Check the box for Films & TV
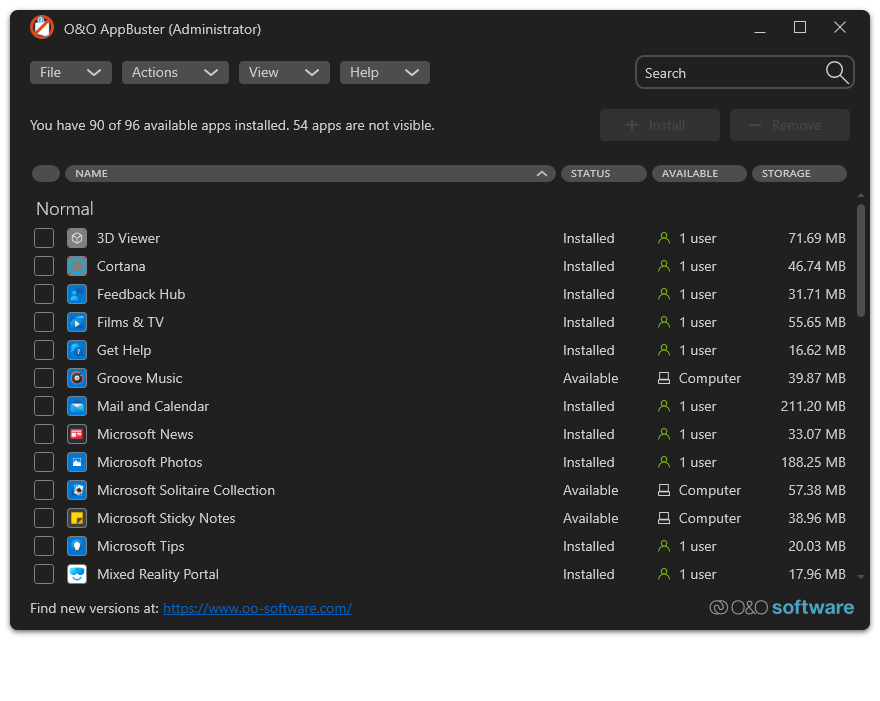Image resolution: width=880 pixels, height=701 pixels. click(44, 322)
